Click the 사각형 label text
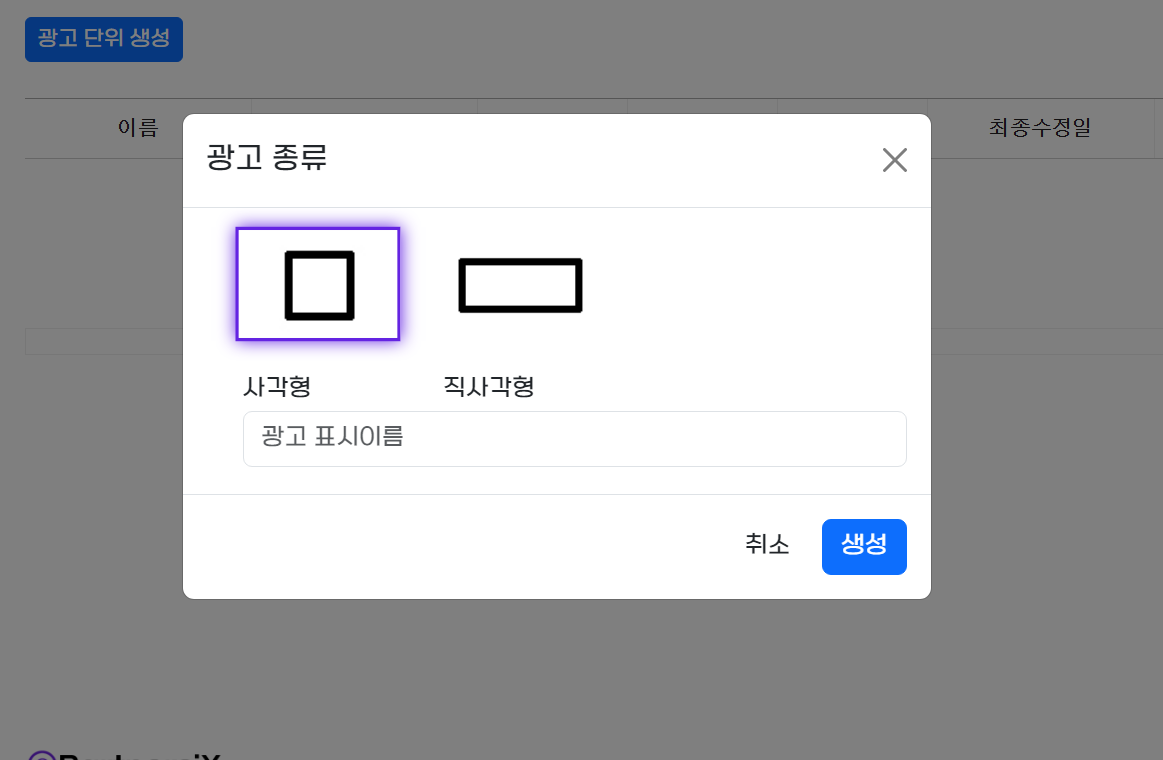 277,386
